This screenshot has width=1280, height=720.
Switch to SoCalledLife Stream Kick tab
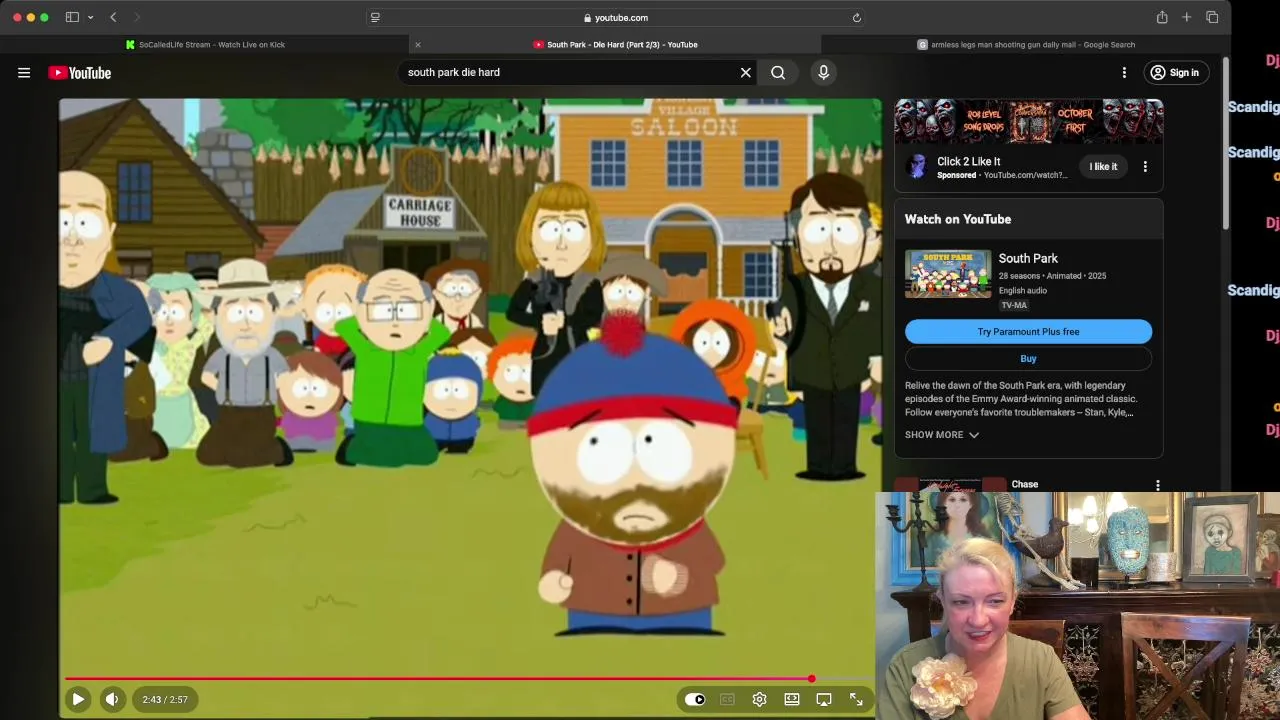[205, 44]
